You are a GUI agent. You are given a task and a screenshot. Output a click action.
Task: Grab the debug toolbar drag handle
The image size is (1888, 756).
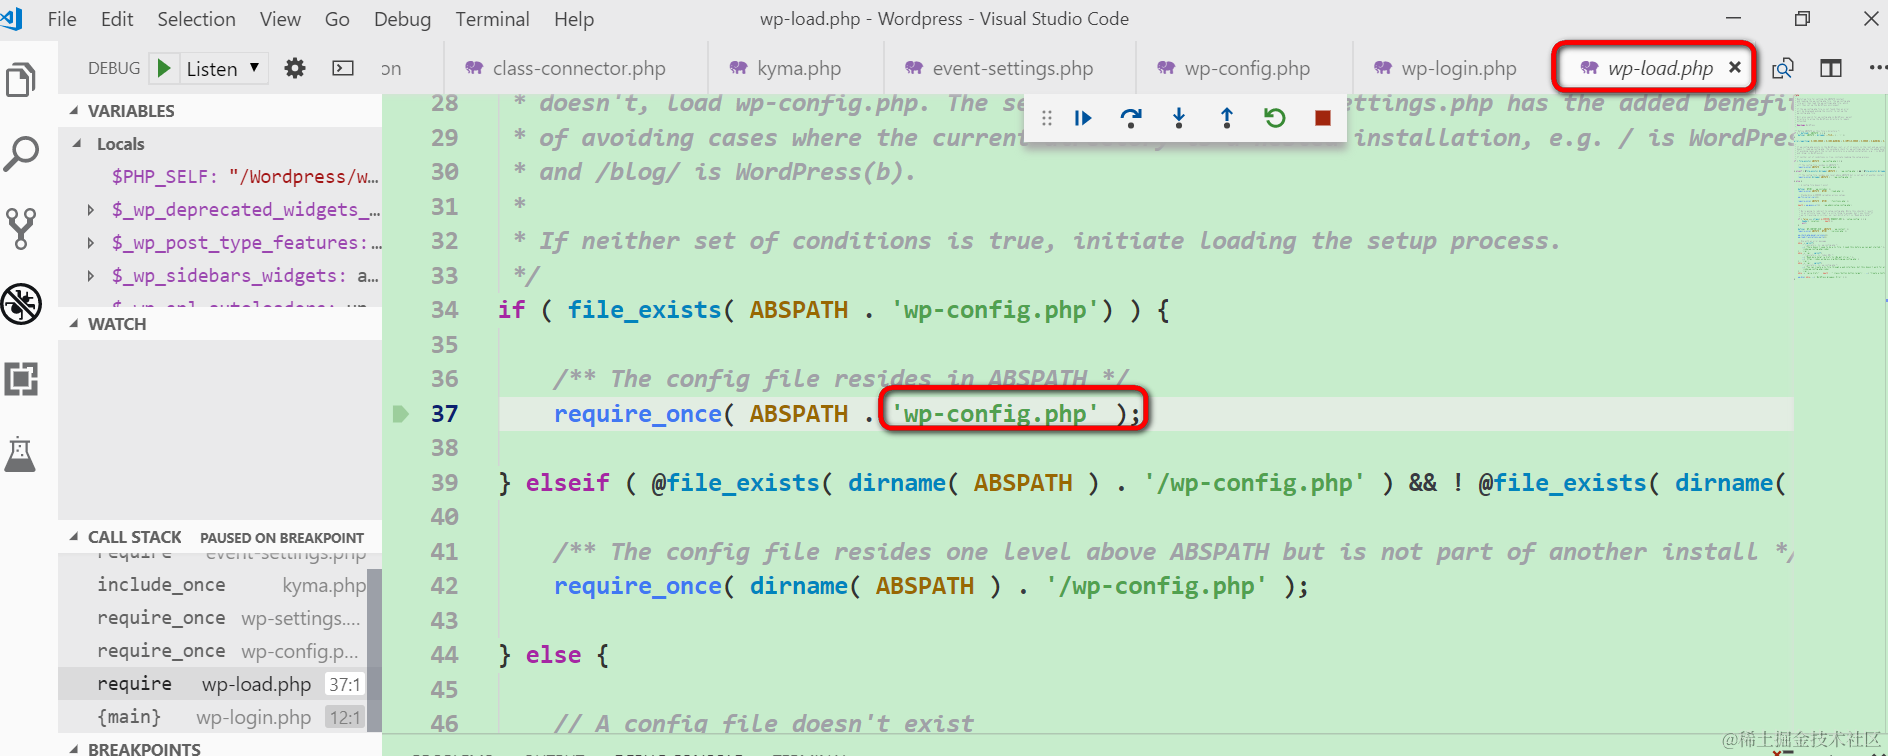point(1047,118)
